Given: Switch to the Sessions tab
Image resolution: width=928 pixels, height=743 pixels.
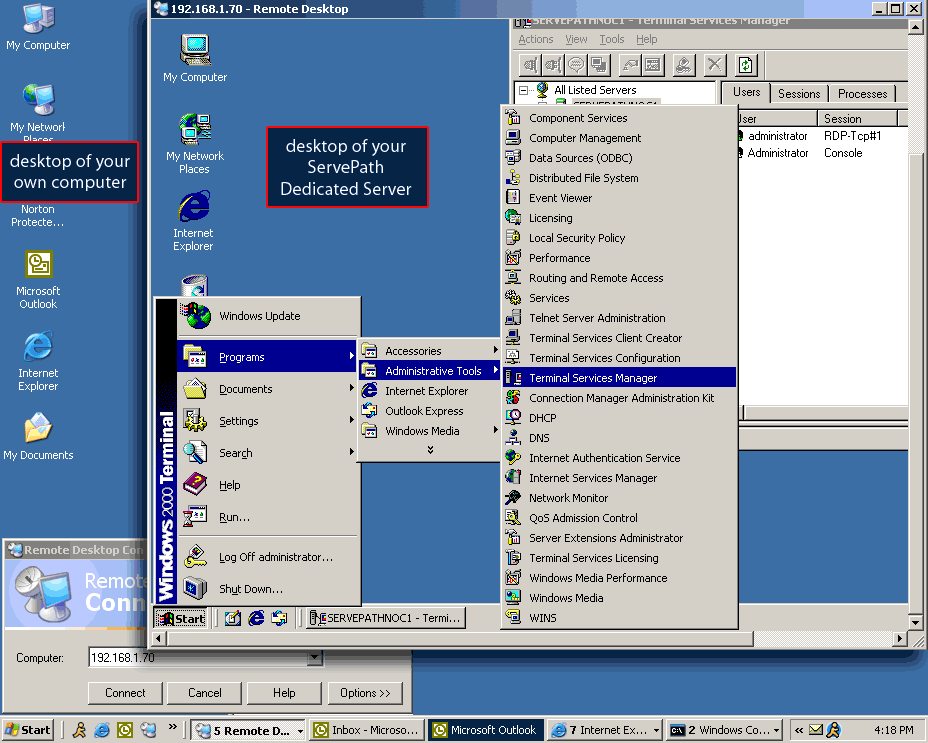Looking at the screenshot, I should [x=798, y=93].
